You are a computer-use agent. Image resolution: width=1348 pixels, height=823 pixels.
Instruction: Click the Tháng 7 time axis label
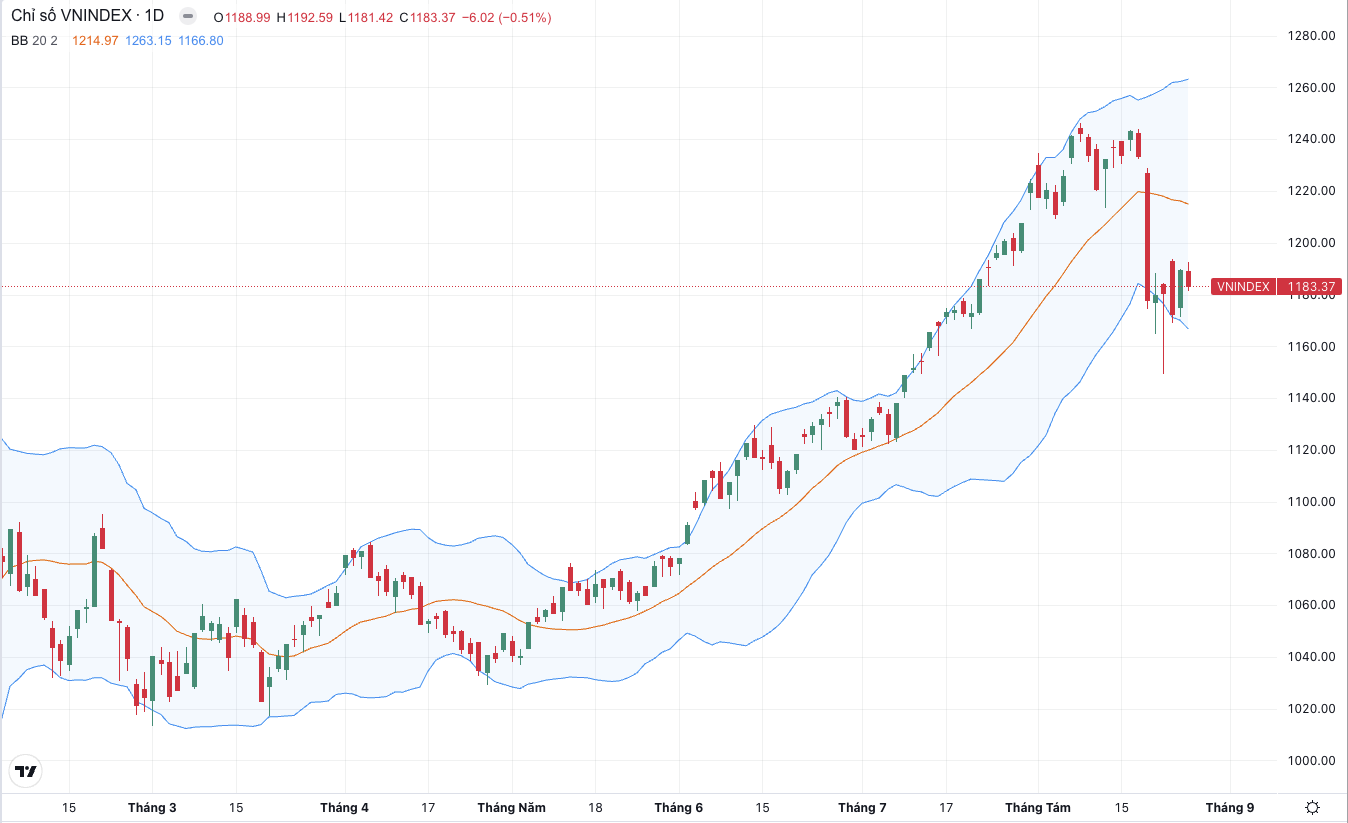click(x=862, y=808)
